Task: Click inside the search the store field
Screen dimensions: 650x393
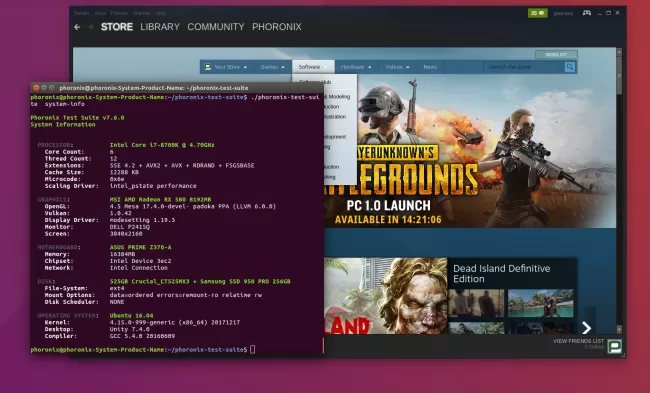Action: point(525,67)
